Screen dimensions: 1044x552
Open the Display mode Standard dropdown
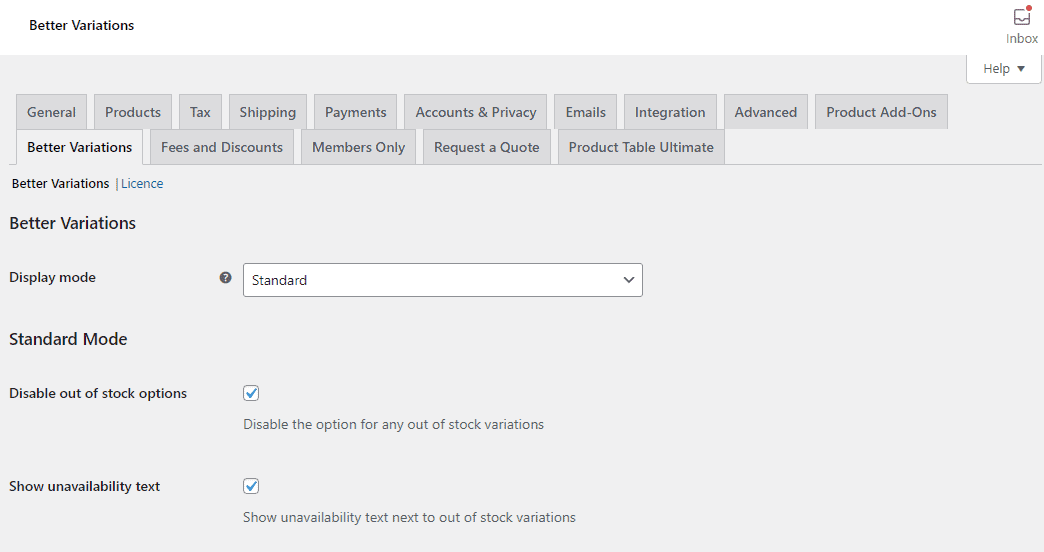tap(443, 280)
